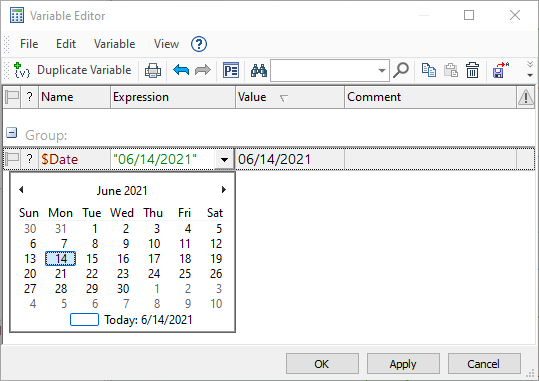539x381 pixels.
Task: Click the Copy icon in toolbar
Action: pos(429,70)
